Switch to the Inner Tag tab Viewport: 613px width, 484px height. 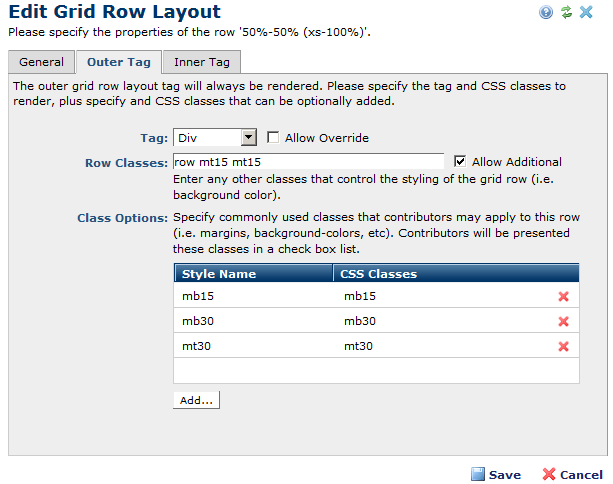[x=201, y=62]
